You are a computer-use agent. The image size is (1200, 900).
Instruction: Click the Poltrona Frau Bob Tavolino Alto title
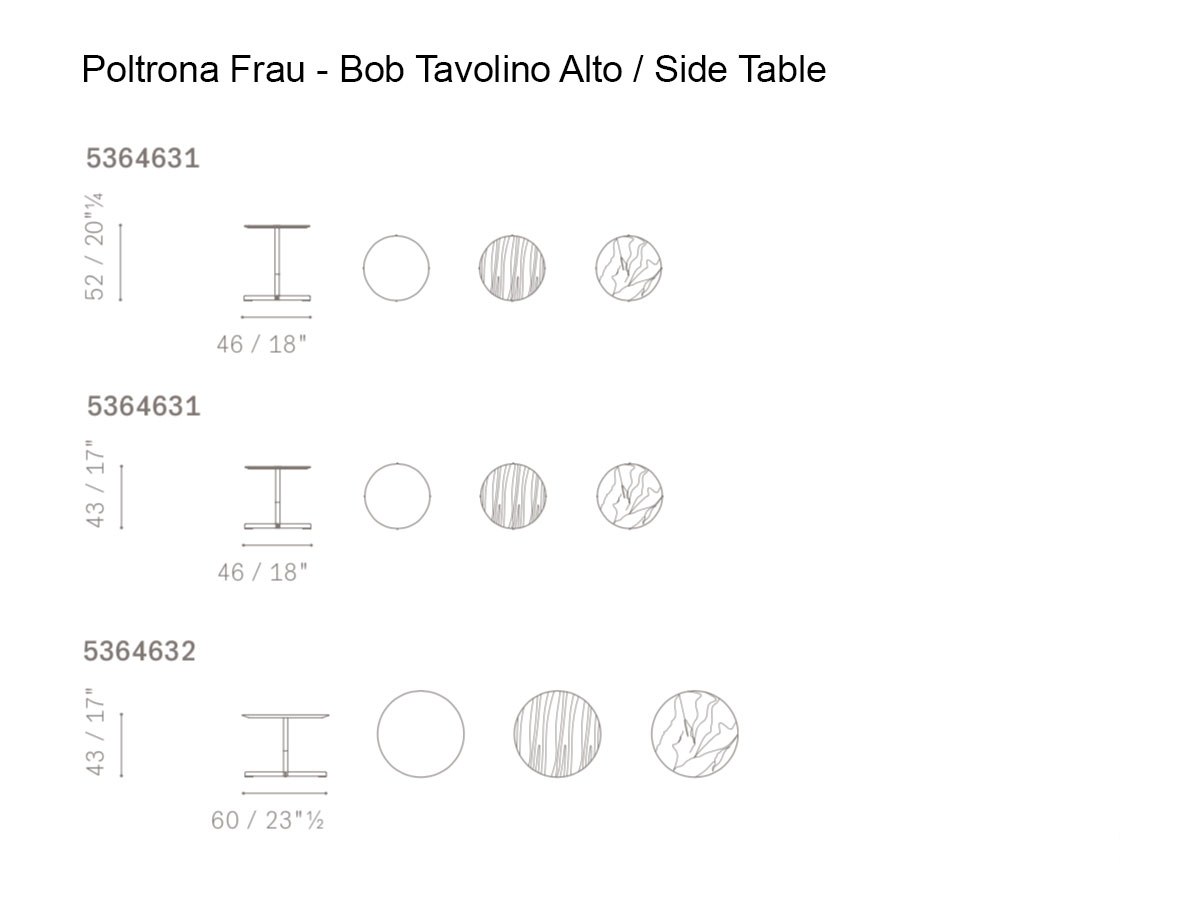454,69
